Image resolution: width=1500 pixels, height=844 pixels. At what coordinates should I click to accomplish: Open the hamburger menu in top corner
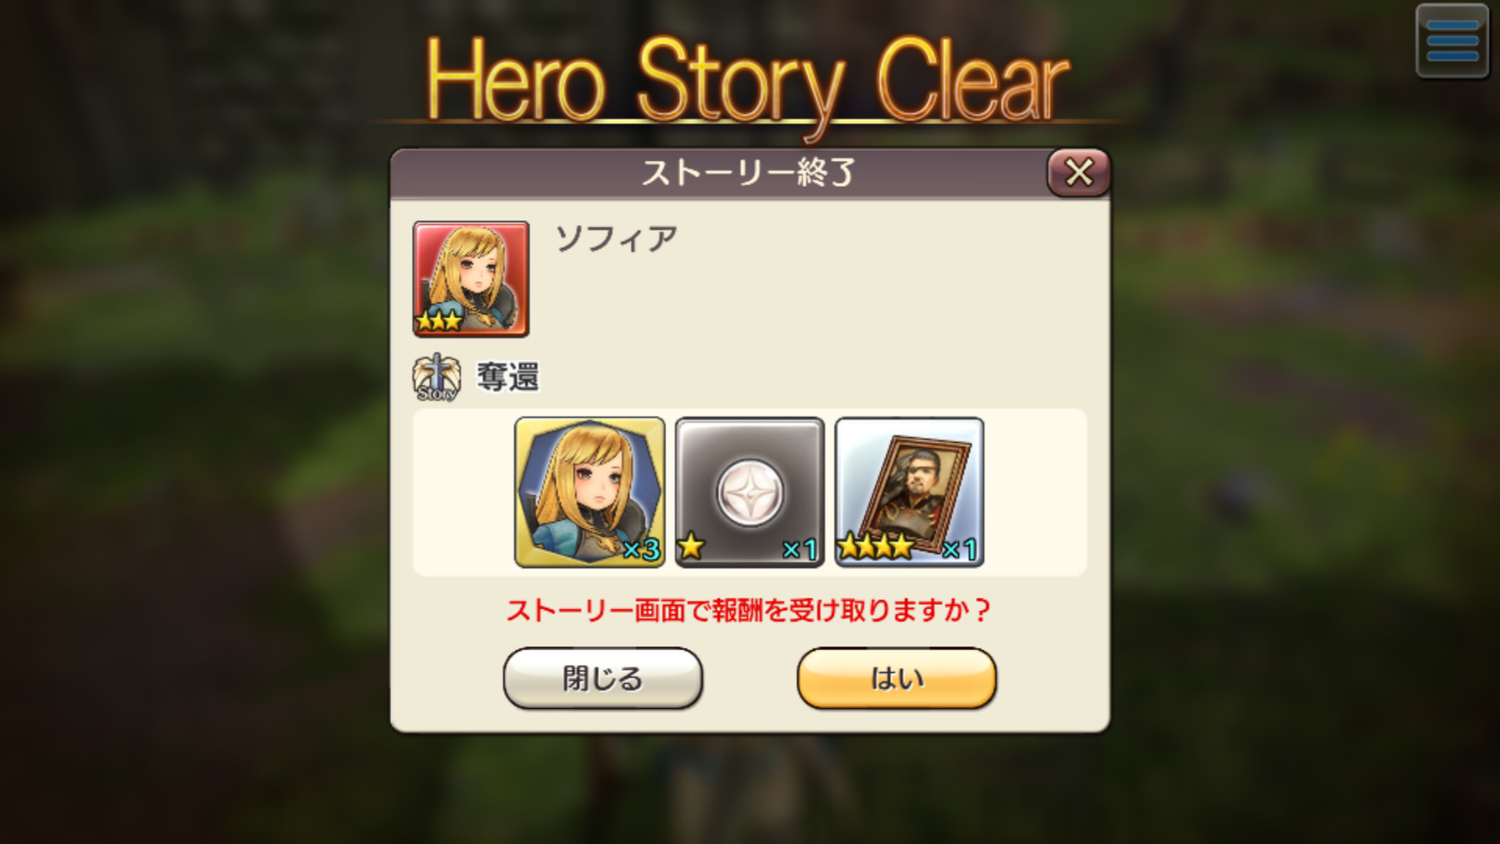tap(1452, 41)
